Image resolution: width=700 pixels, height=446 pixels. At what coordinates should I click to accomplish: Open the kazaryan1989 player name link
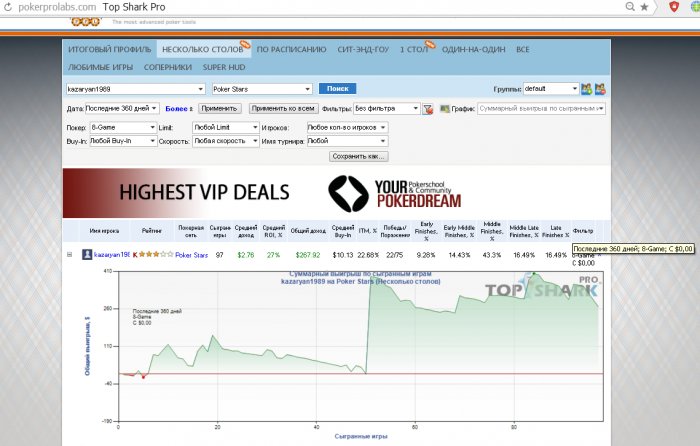(112, 255)
